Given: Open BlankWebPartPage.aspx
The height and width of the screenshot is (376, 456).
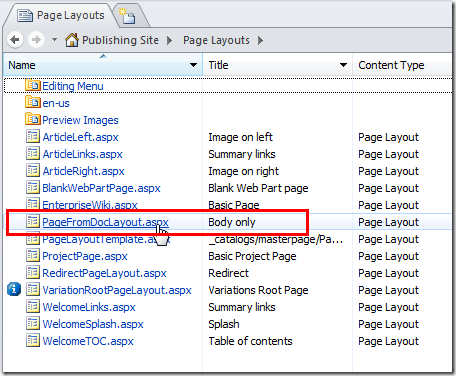Looking at the screenshot, I should coord(101,188).
